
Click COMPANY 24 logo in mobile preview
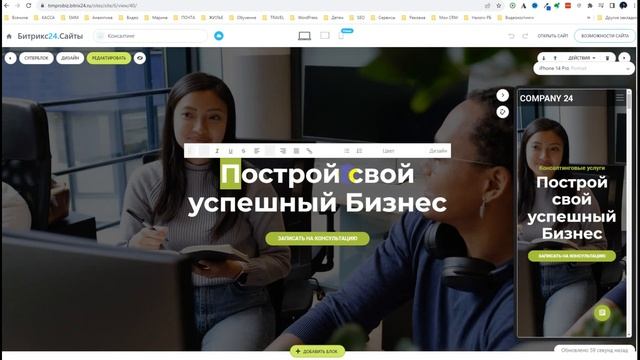(546, 98)
